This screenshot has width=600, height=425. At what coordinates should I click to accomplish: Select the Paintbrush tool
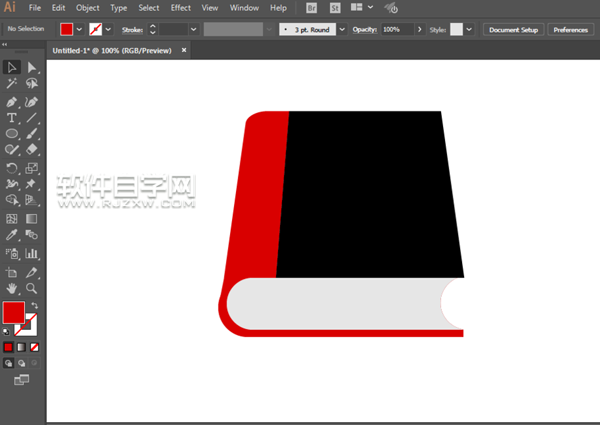pyautogui.click(x=32, y=134)
